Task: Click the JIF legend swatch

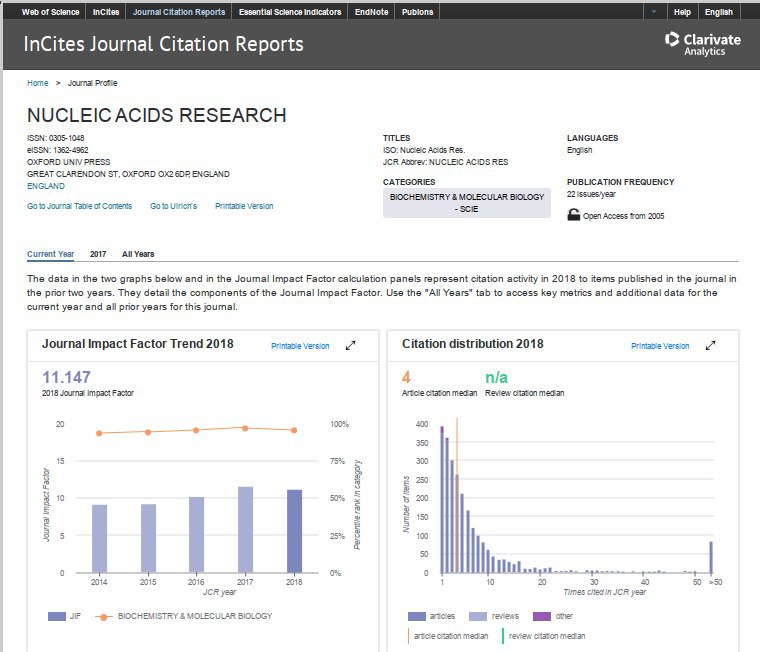Action: coord(57,616)
